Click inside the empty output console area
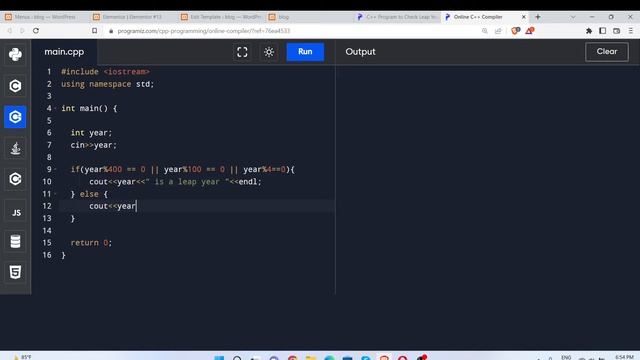Screen dimensions: 640x360 488,180
